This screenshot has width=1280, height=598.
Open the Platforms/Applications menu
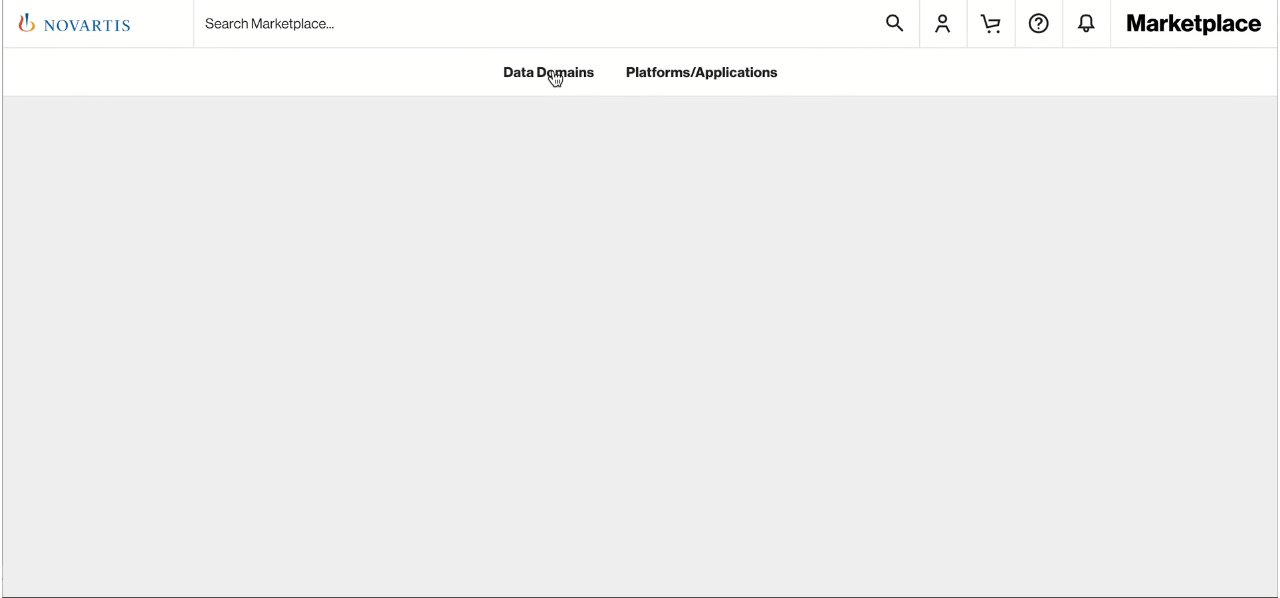pyautogui.click(x=701, y=72)
